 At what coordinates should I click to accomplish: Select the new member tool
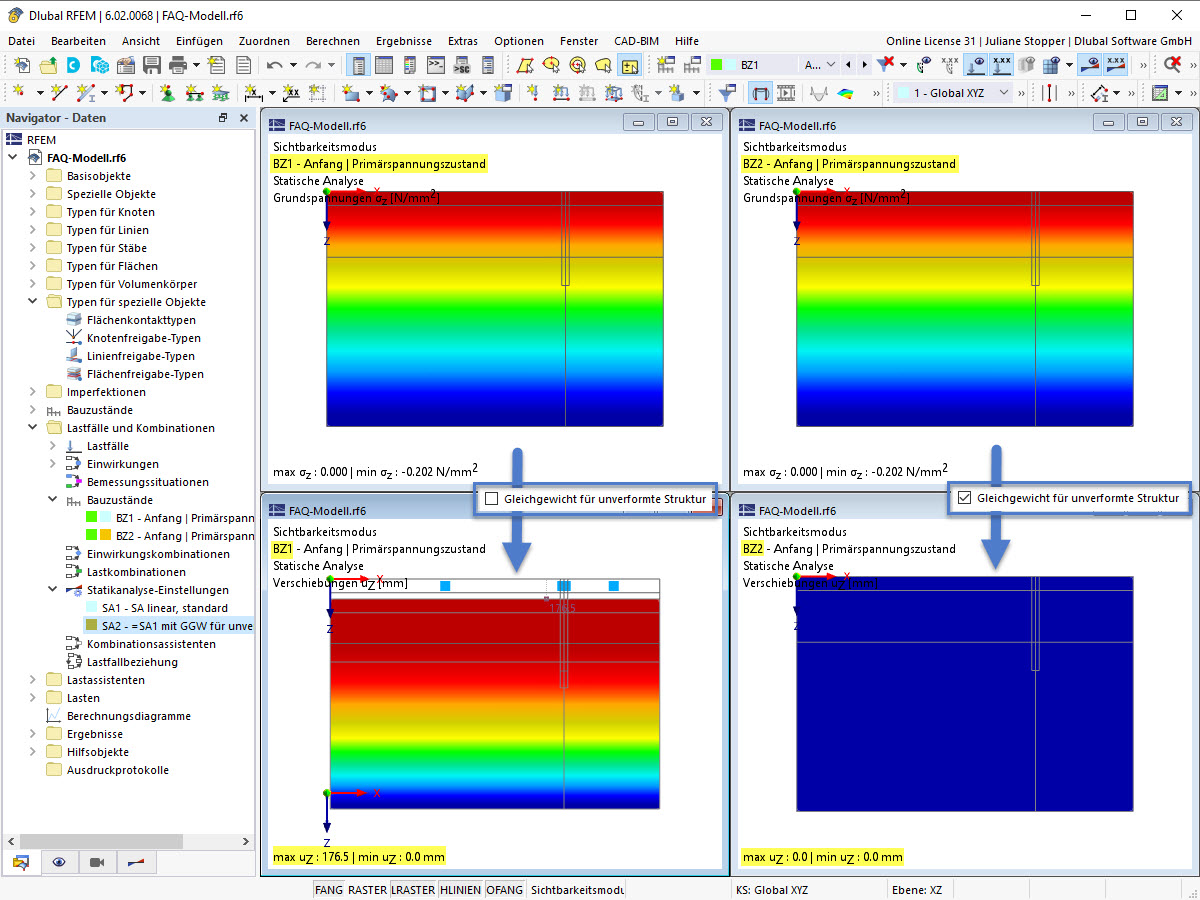tap(87, 93)
